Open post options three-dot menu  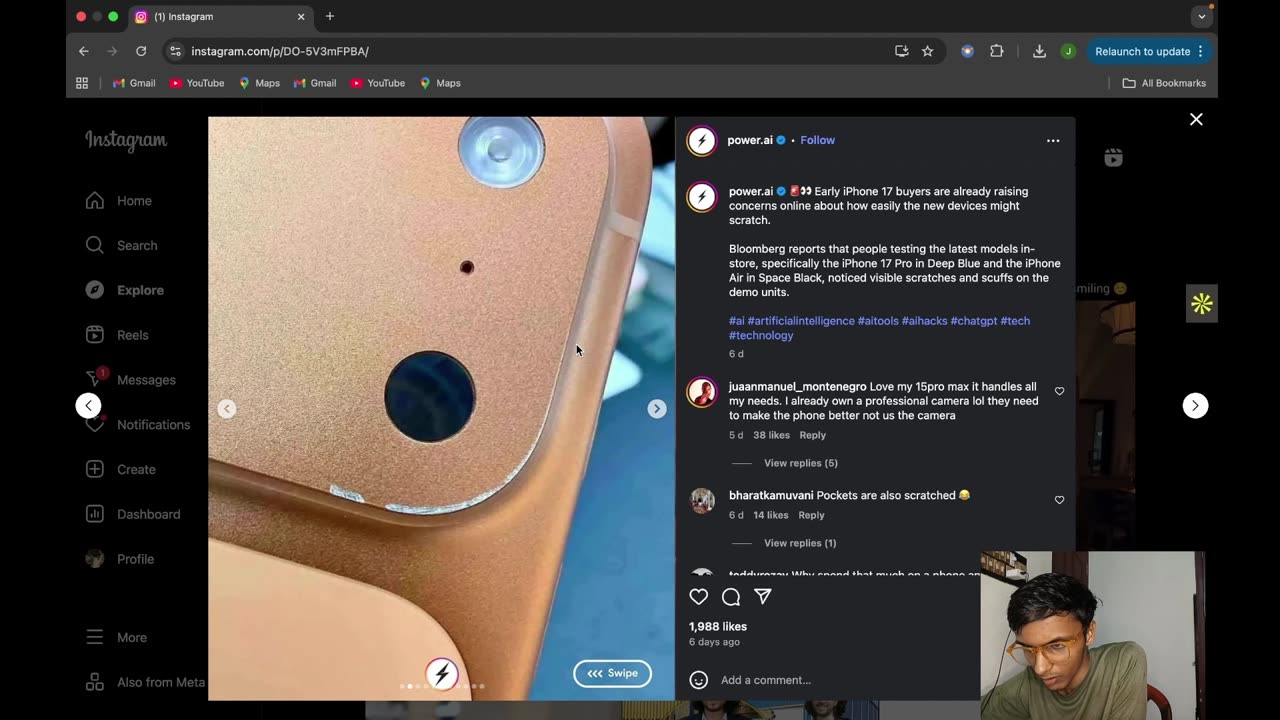(x=1053, y=141)
